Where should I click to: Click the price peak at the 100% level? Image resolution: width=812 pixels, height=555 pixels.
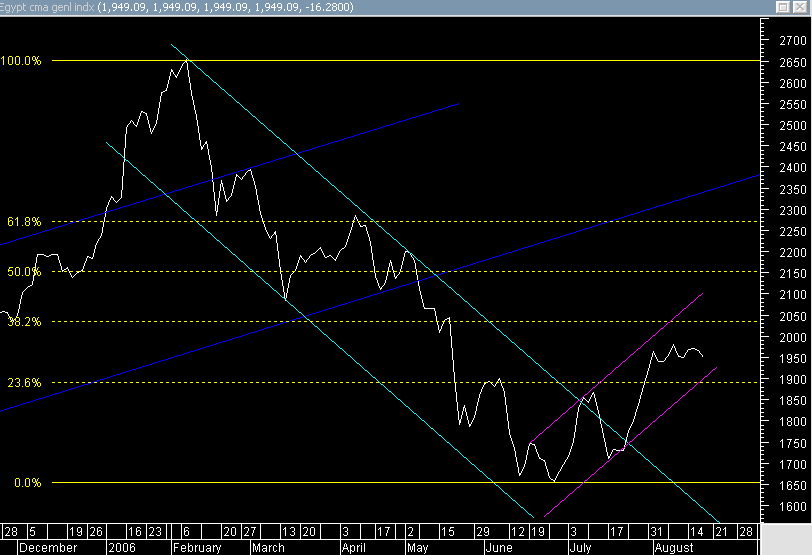pos(187,61)
